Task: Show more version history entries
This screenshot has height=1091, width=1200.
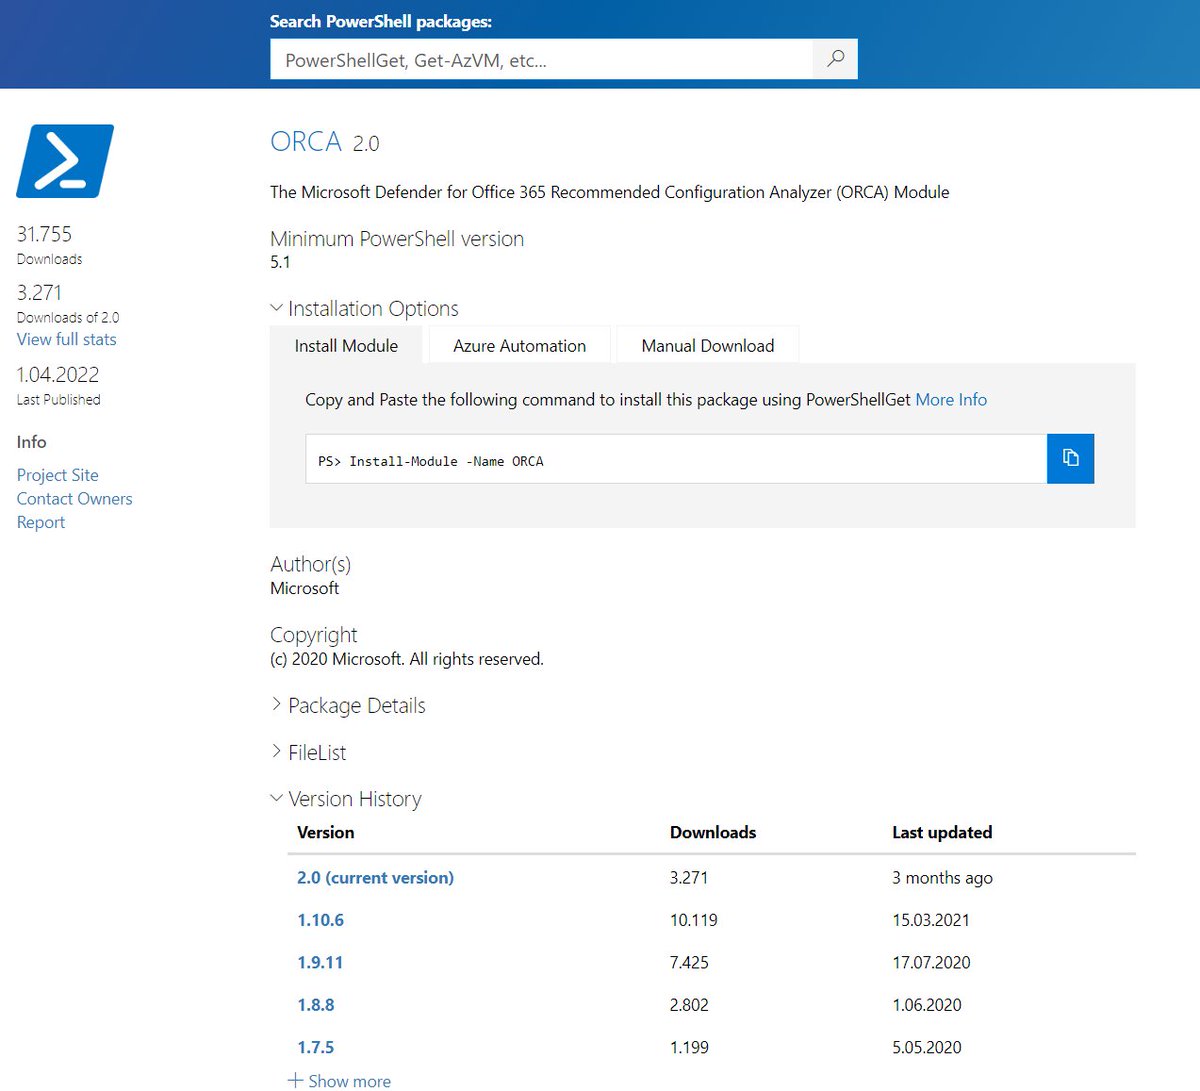Action: (x=339, y=1080)
